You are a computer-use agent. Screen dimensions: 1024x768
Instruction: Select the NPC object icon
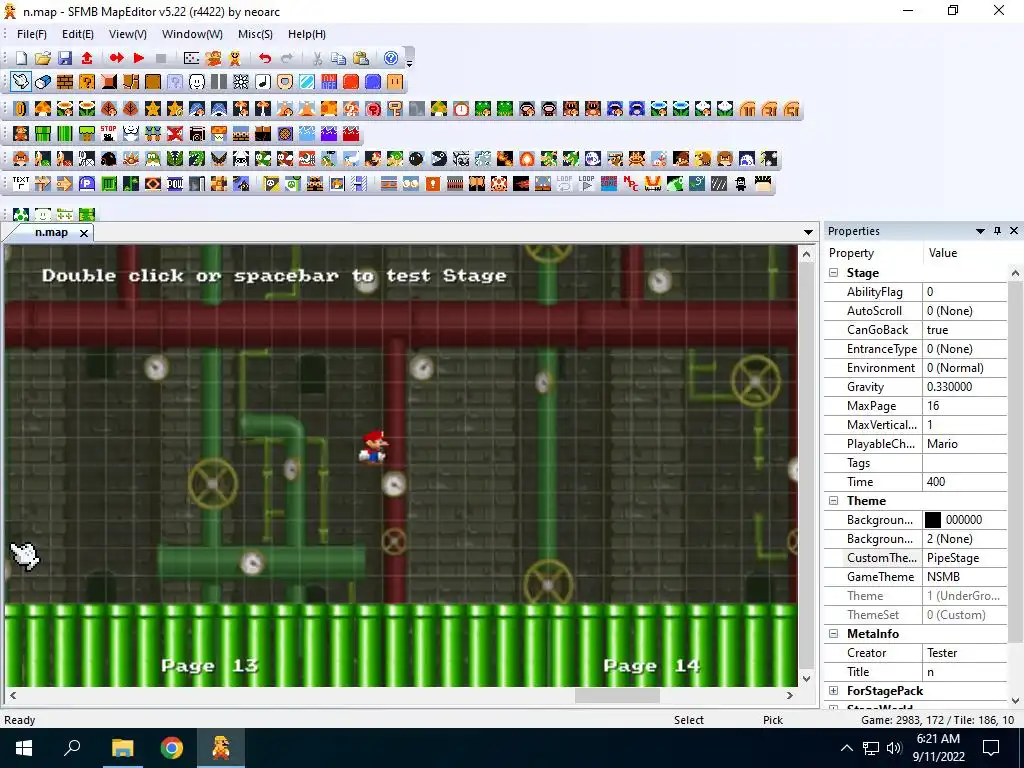tap(631, 184)
